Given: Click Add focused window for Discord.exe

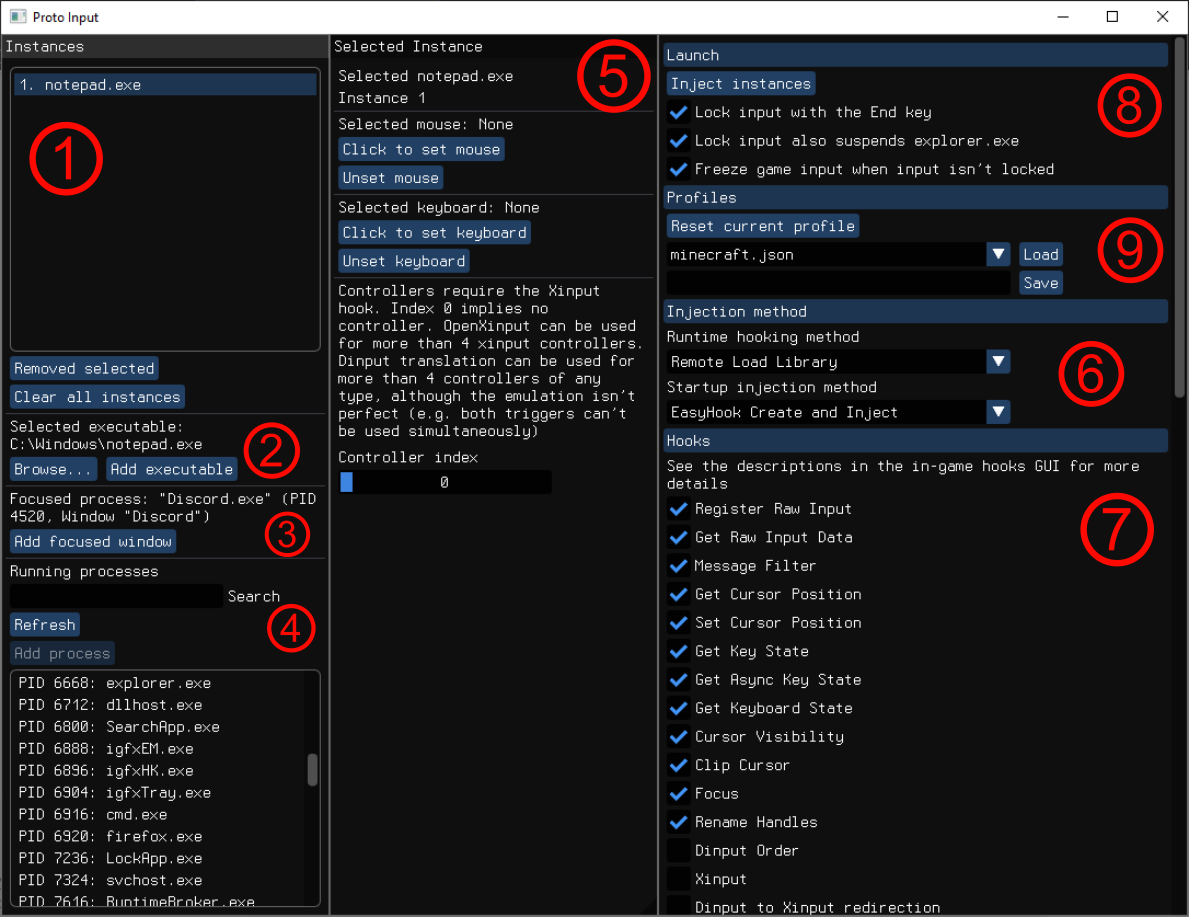Looking at the screenshot, I should 92,541.
